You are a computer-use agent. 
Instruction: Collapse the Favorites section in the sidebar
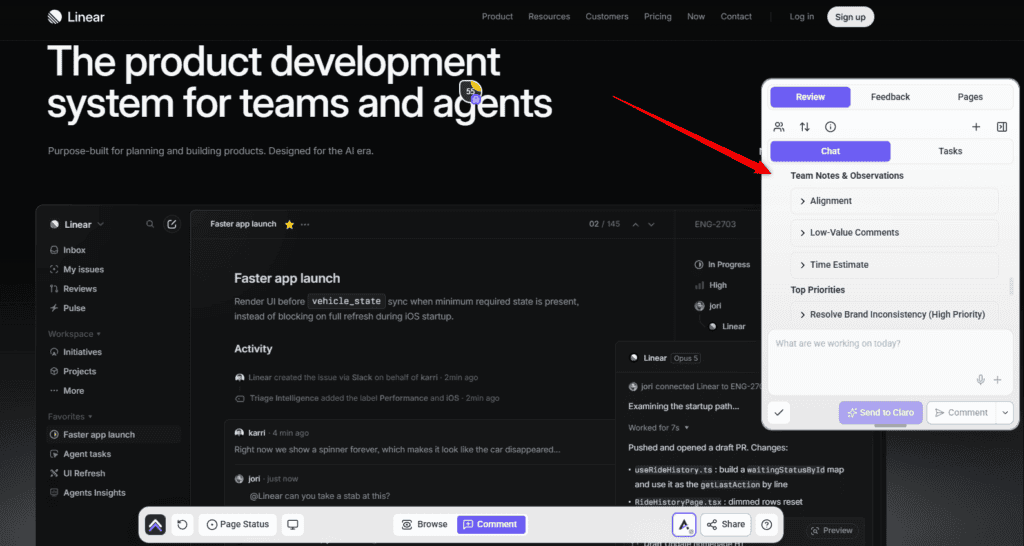coord(70,416)
